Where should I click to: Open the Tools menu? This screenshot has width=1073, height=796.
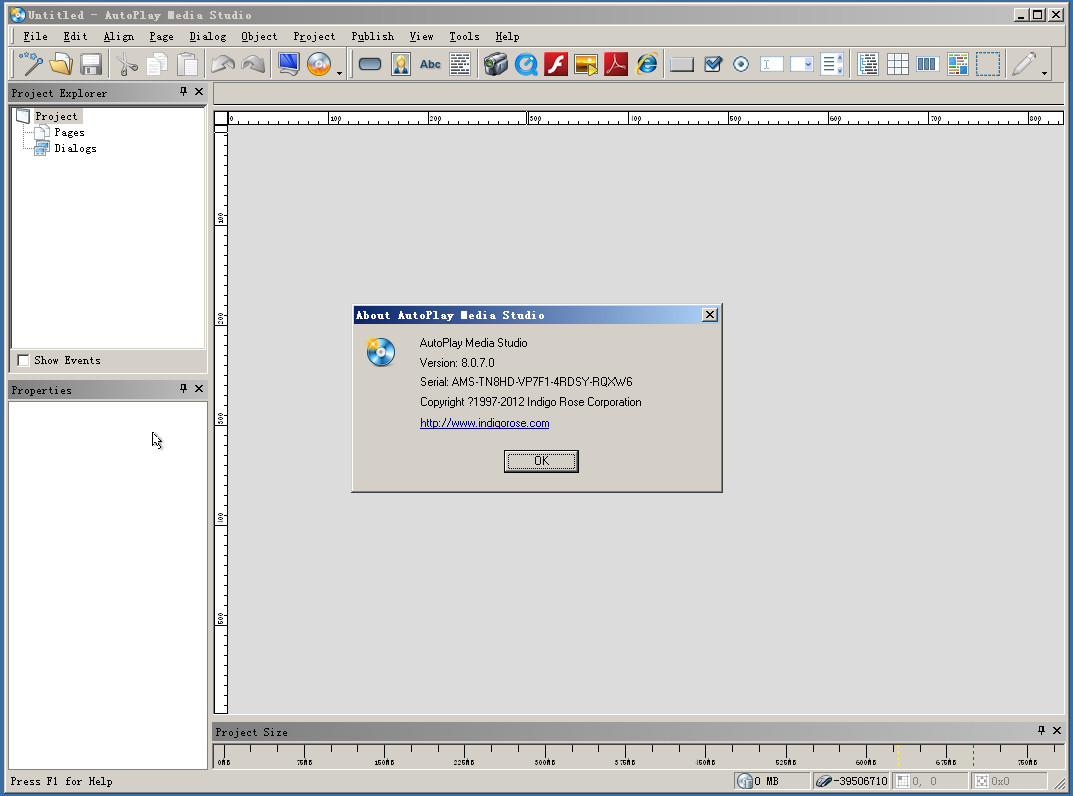pyautogui.click(x=464, y=36)
